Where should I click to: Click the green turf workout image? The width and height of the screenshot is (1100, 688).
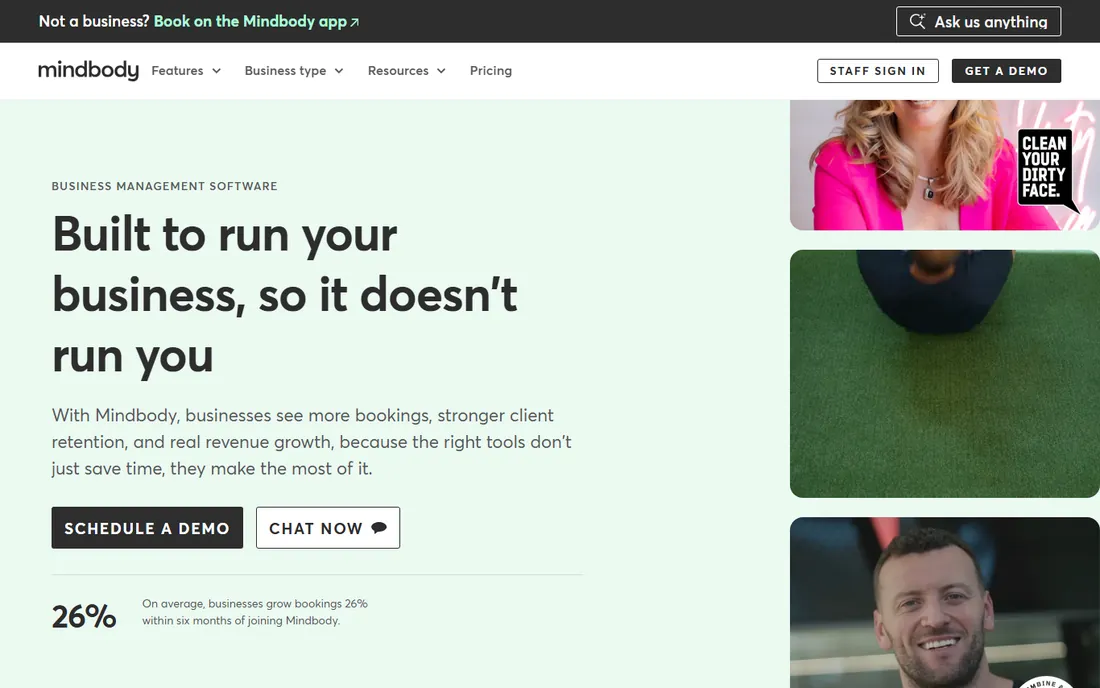click(x=945, y=374)
